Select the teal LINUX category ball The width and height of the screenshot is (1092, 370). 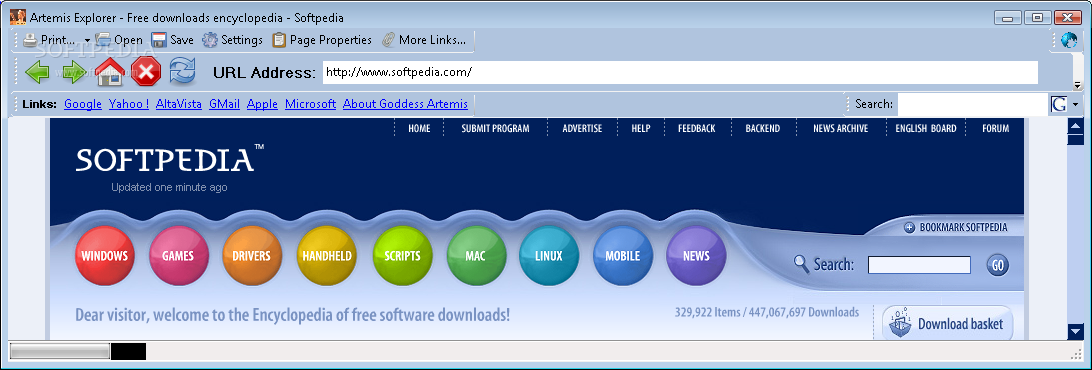click(x=549, y=256)
